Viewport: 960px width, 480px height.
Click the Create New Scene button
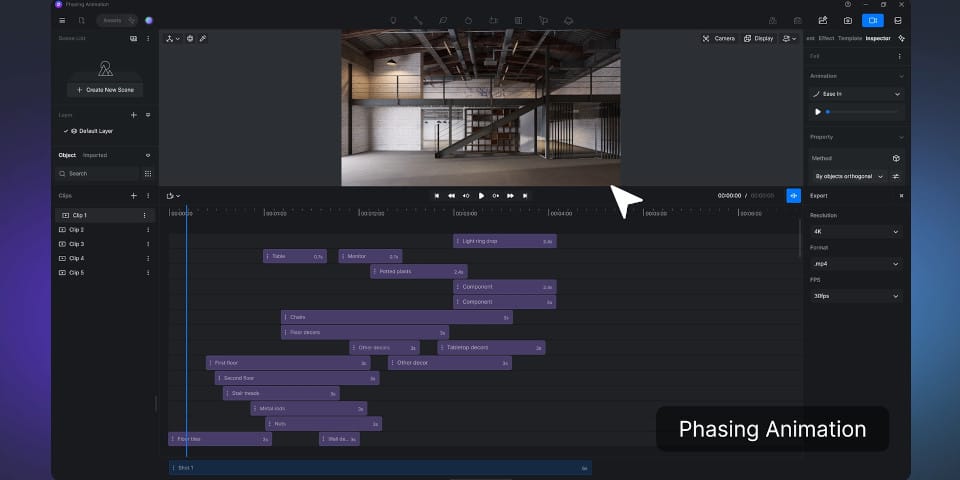pyautogui.click(x=105, y=90)
